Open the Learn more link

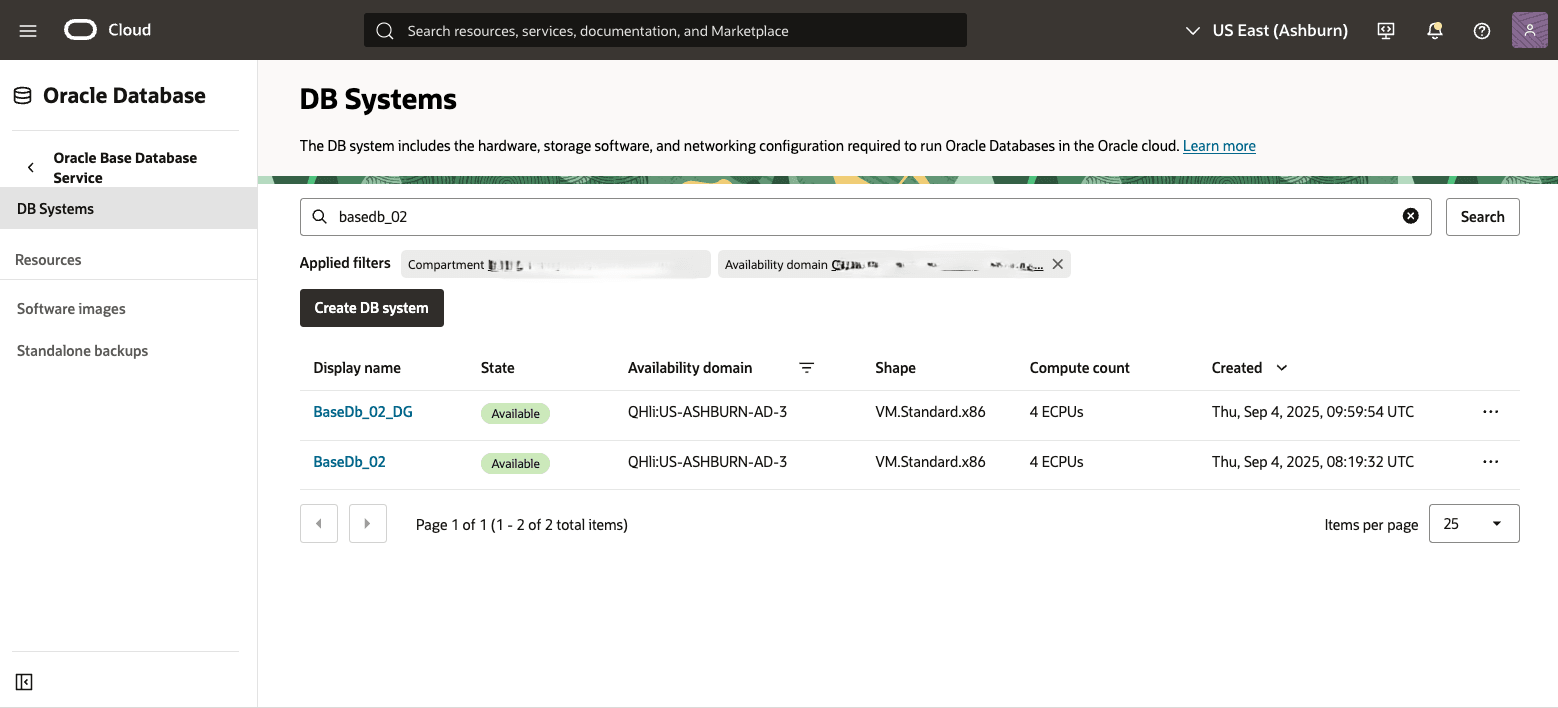1219,145
